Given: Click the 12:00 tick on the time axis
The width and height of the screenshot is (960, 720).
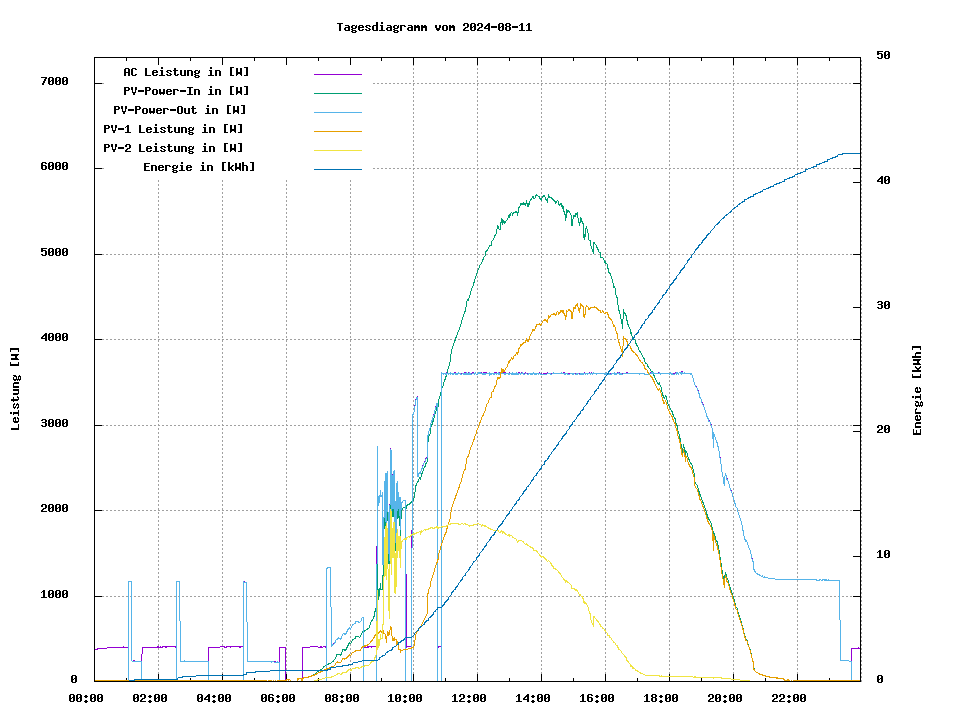Looking at the screenshot, I should click(x=470, y=698).
